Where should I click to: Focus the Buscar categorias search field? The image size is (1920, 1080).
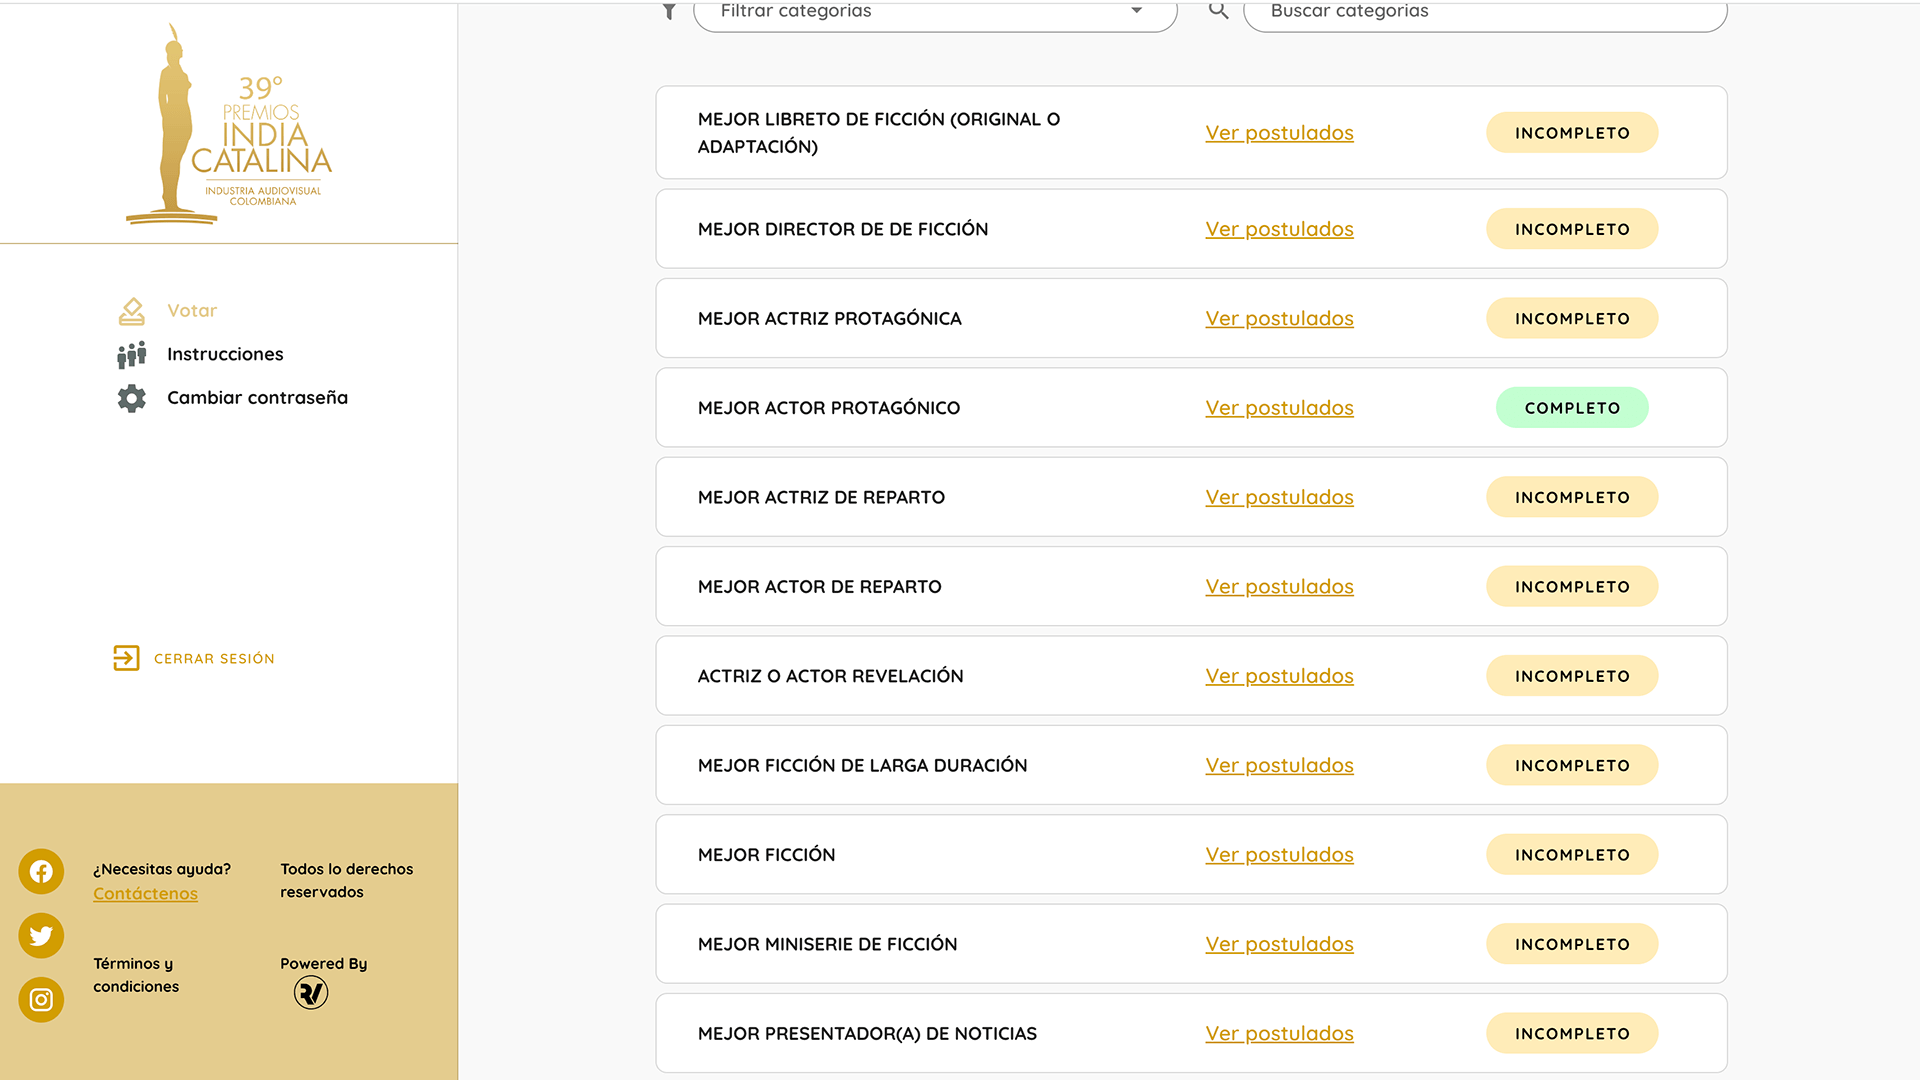(x=1484, y=12)
